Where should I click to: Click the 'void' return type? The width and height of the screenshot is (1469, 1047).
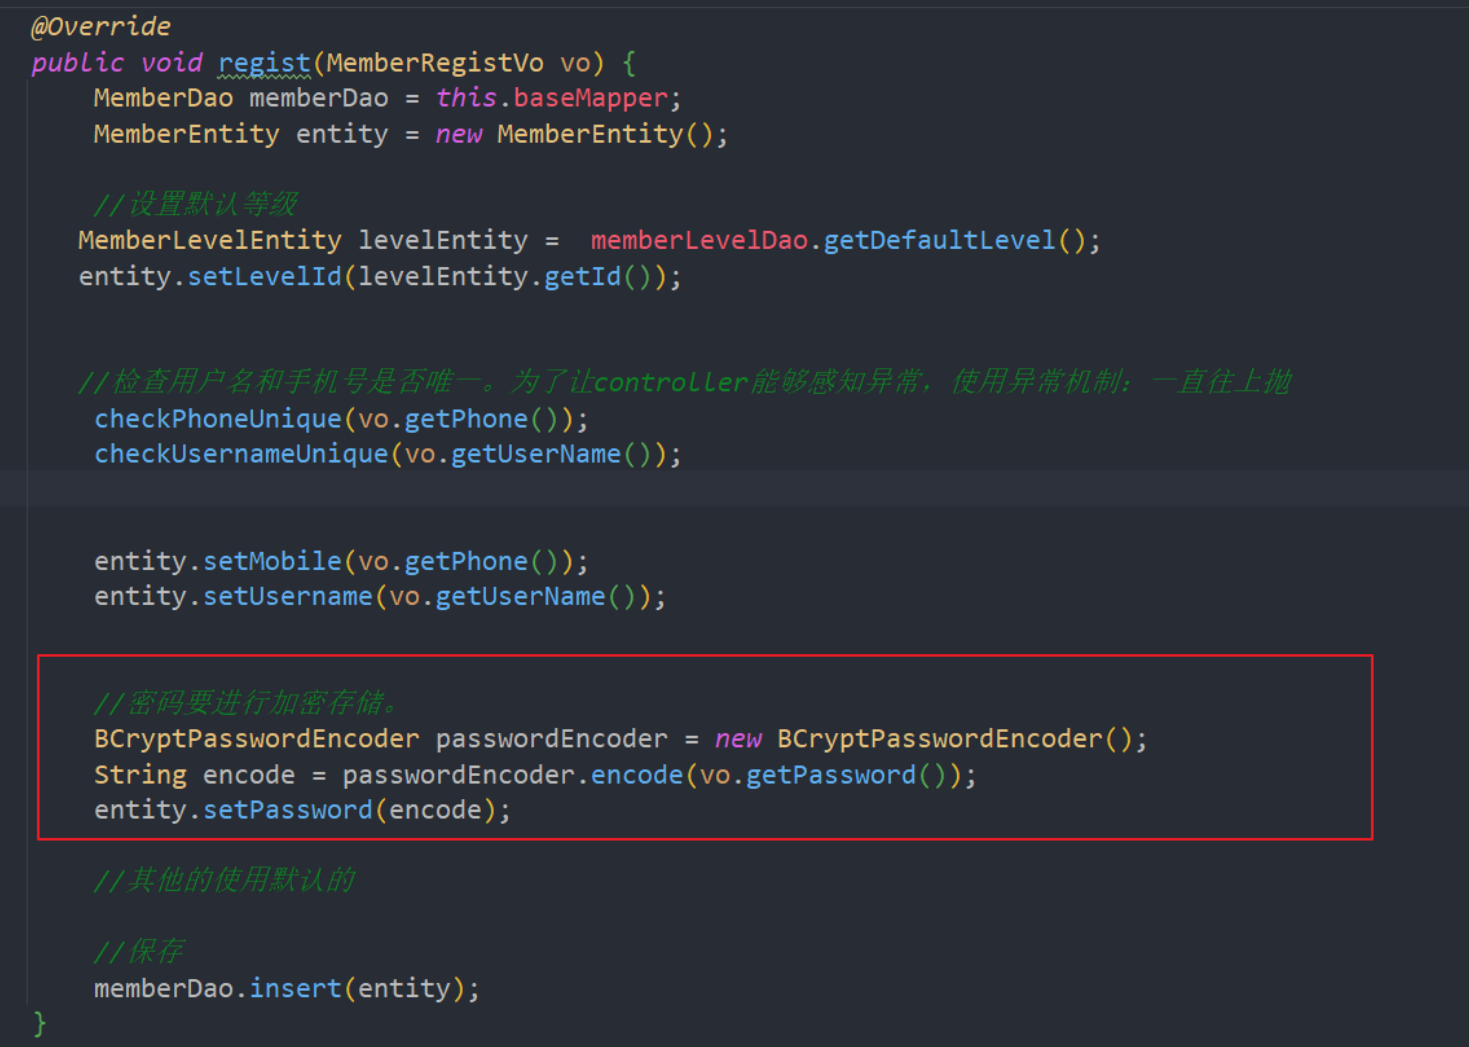[x=171, y=63]
